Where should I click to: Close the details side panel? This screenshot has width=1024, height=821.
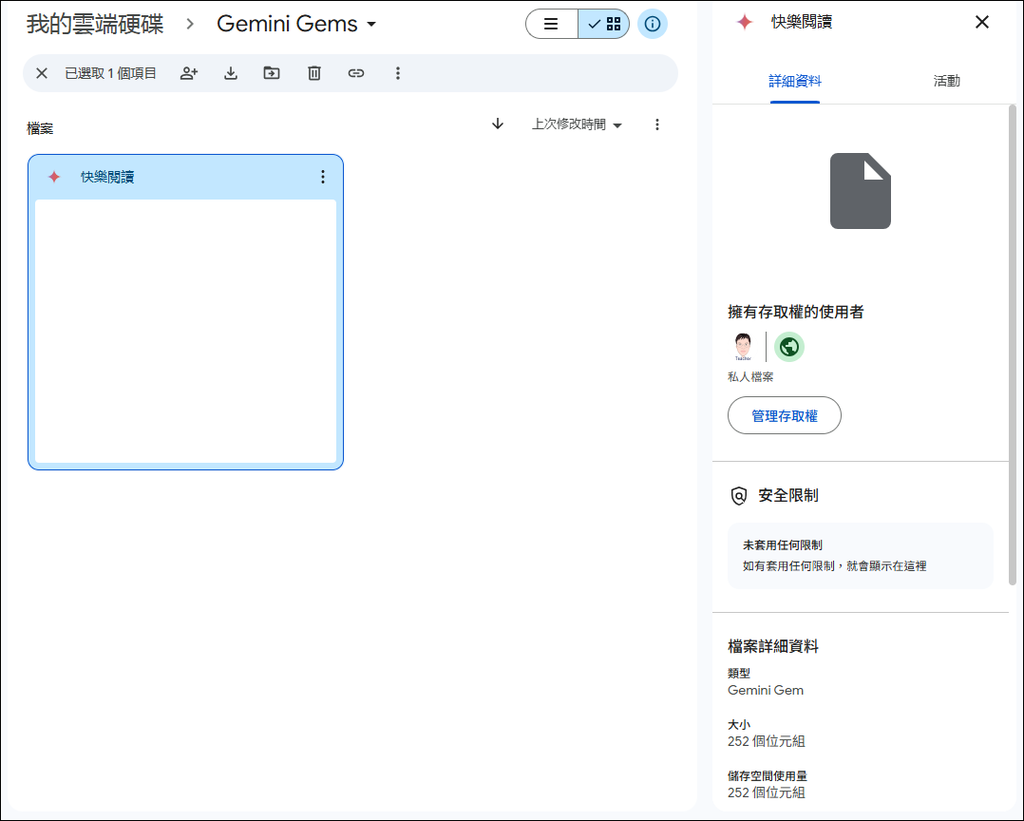coord(982,22)
